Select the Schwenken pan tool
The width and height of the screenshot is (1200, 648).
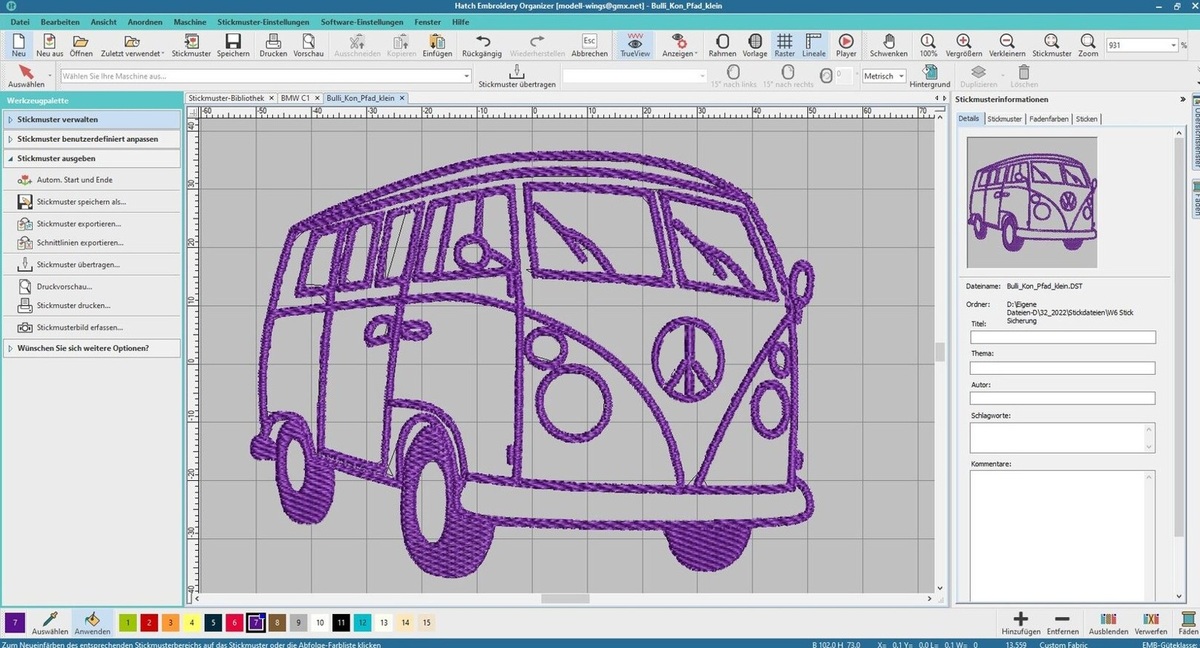pos(888,45)
